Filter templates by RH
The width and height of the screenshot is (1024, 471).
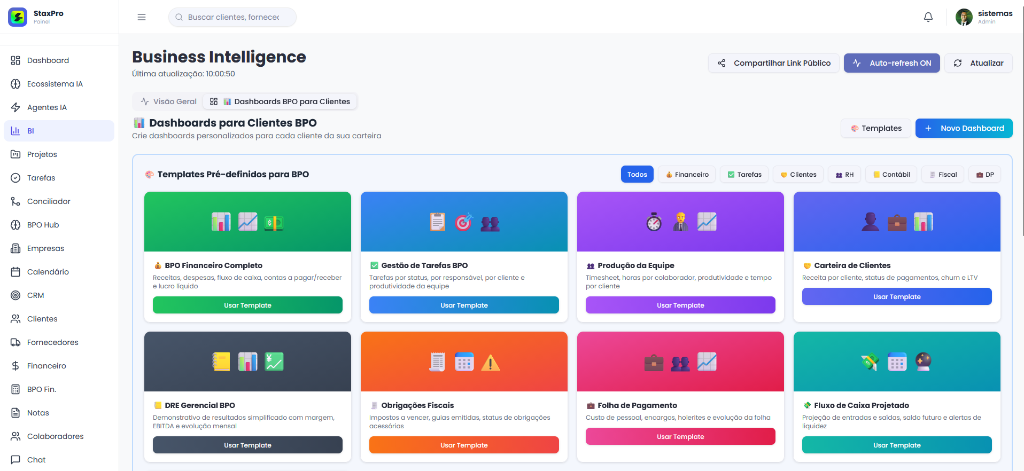coord(844,174)
